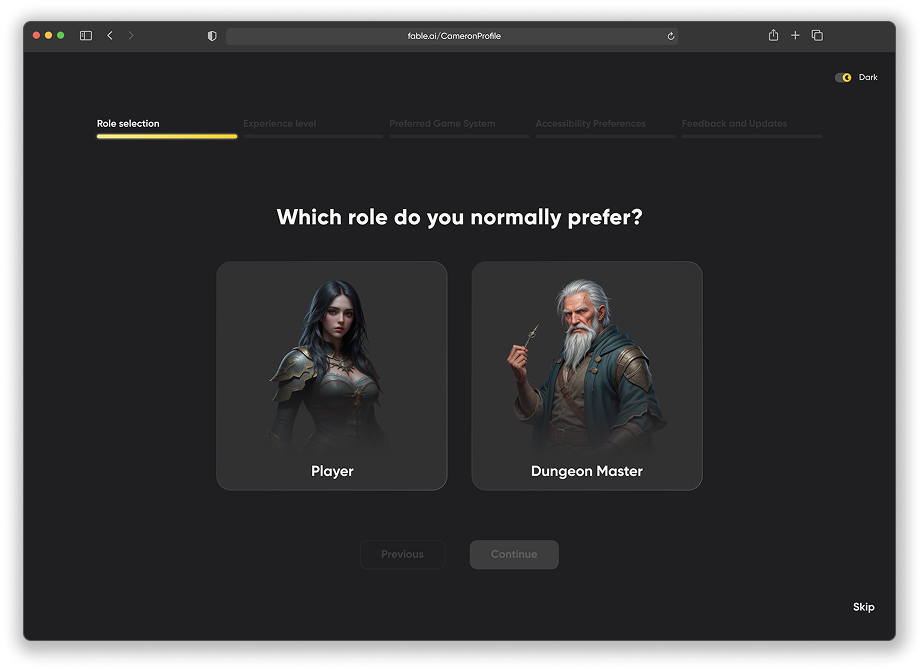Click the Safari sidebar toggle icon

click(86, 36)
